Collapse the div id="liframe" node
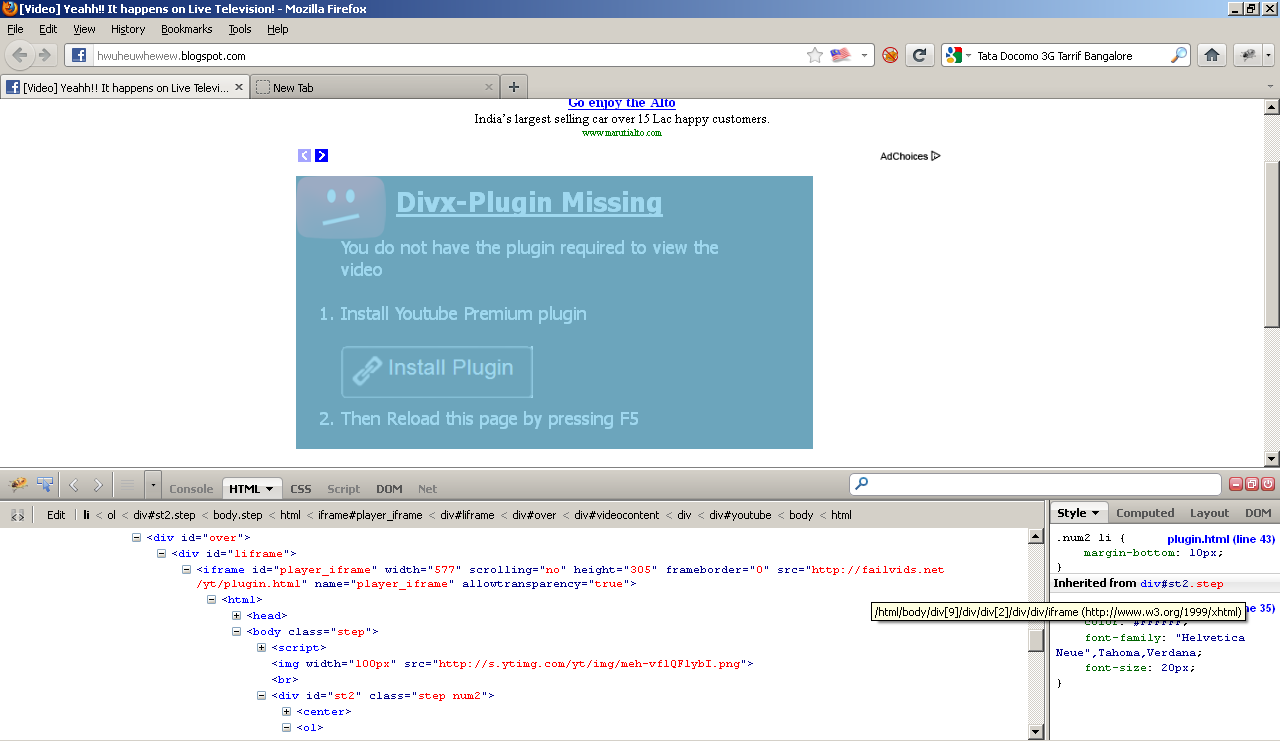Image resolution: width=1280 pixels, height=741 pixels. click(x=162, y=553)
